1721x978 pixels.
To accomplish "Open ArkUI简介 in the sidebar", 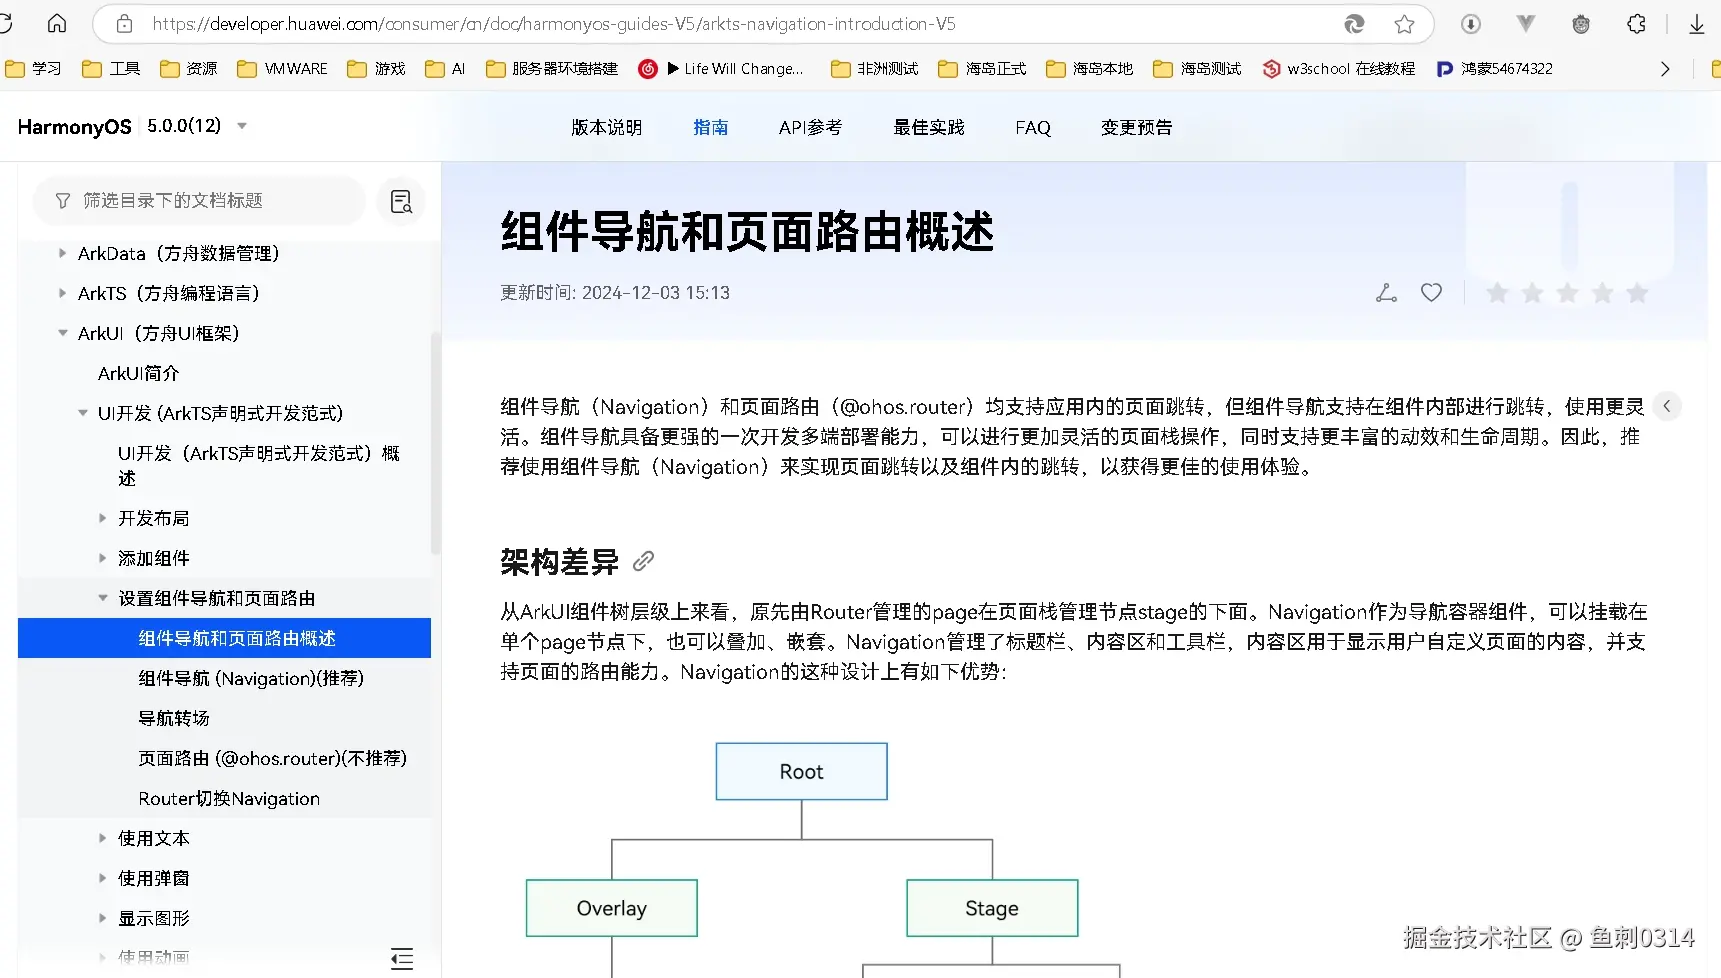I will tap(138, 373).
